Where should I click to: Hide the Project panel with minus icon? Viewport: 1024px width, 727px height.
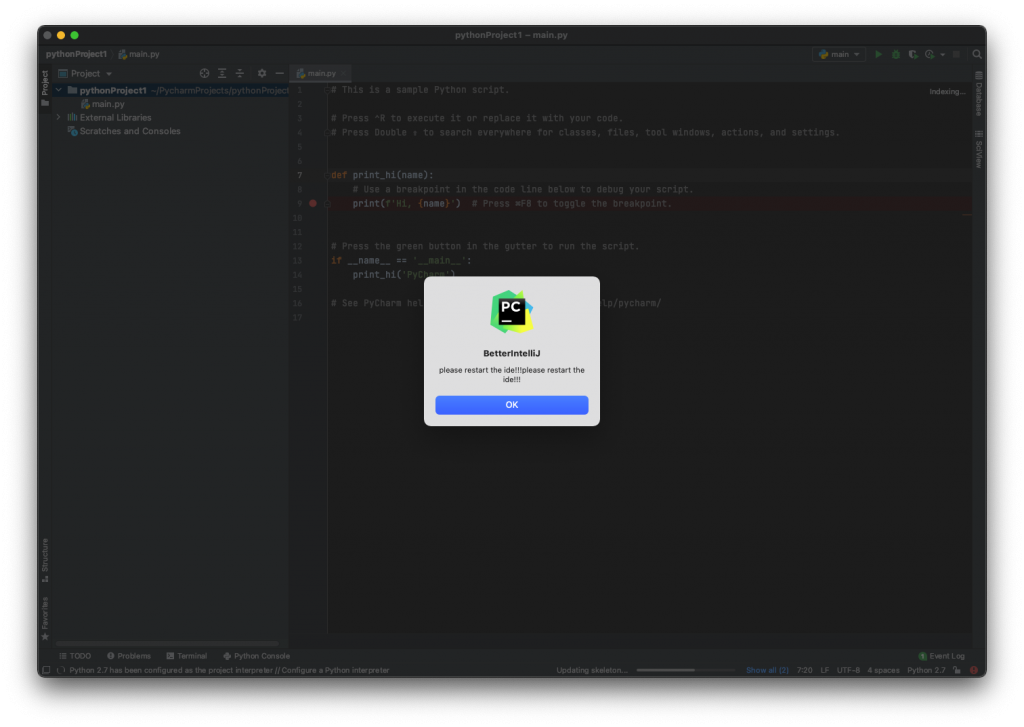point(280,74)
